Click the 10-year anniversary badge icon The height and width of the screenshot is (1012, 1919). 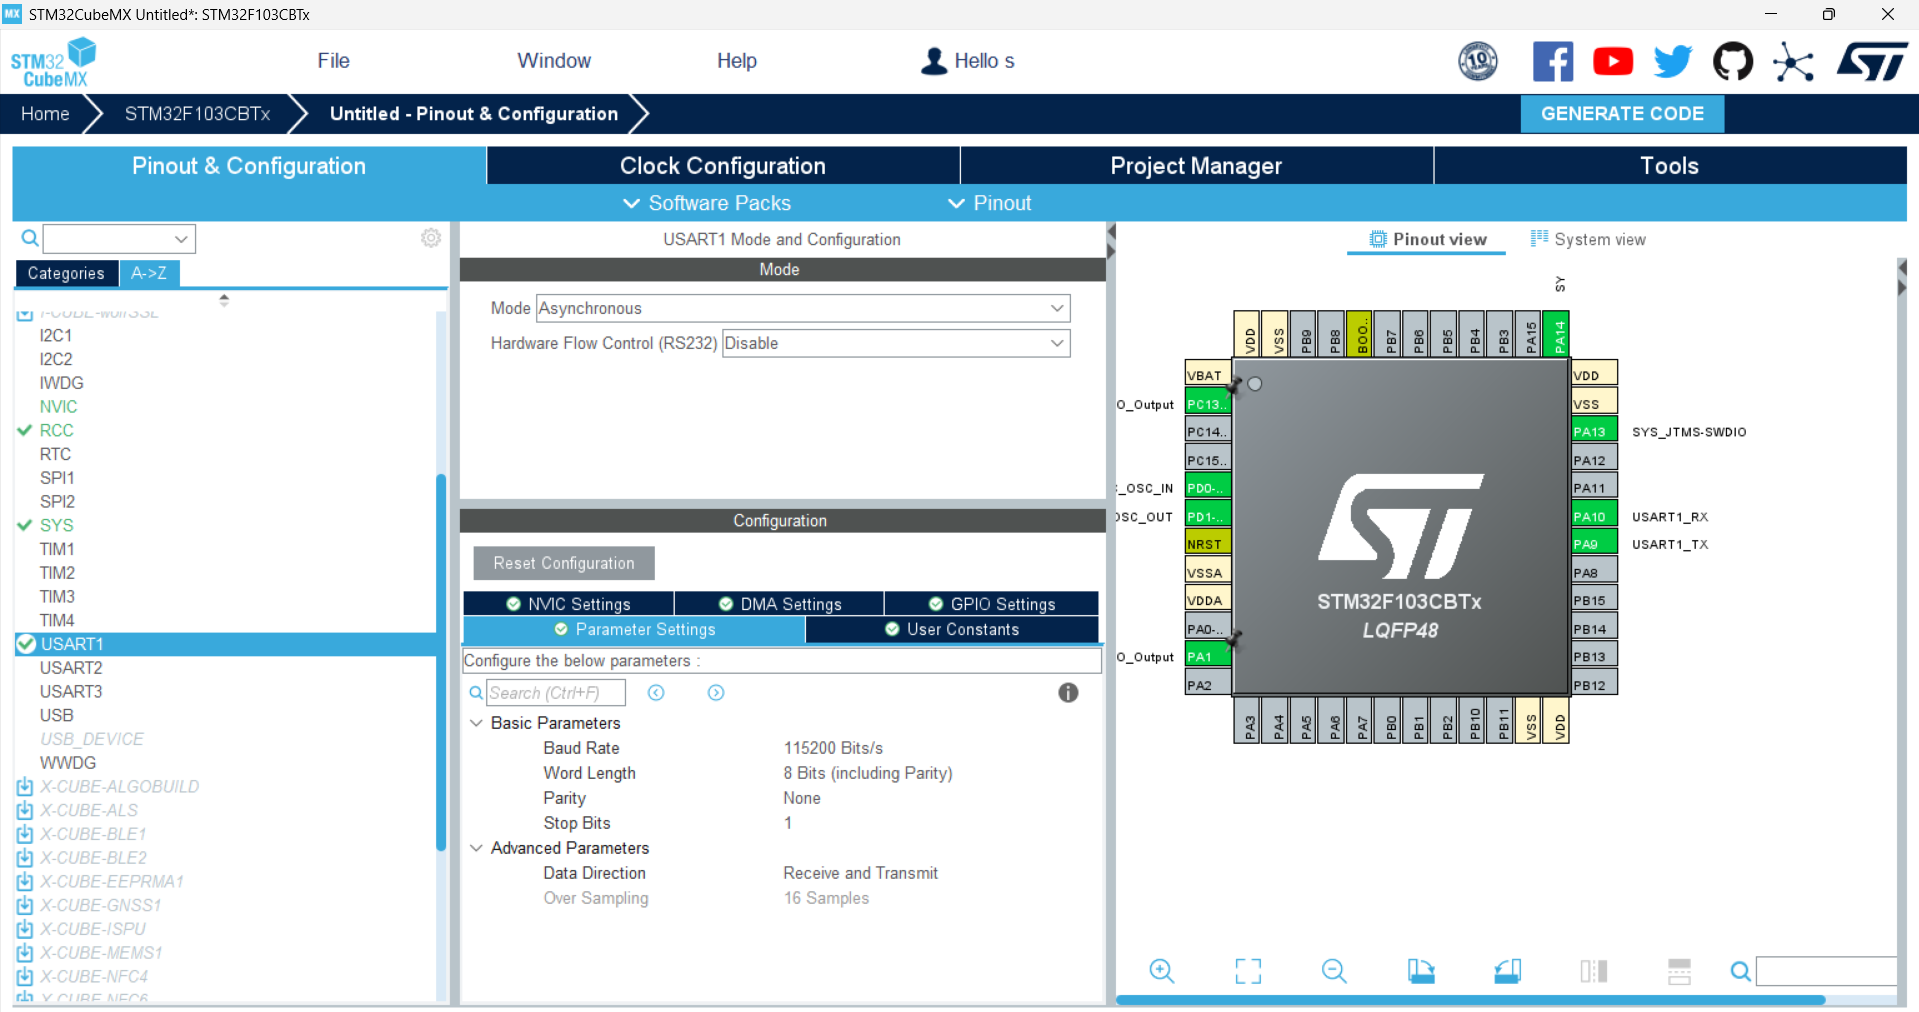coord(1478,61)
